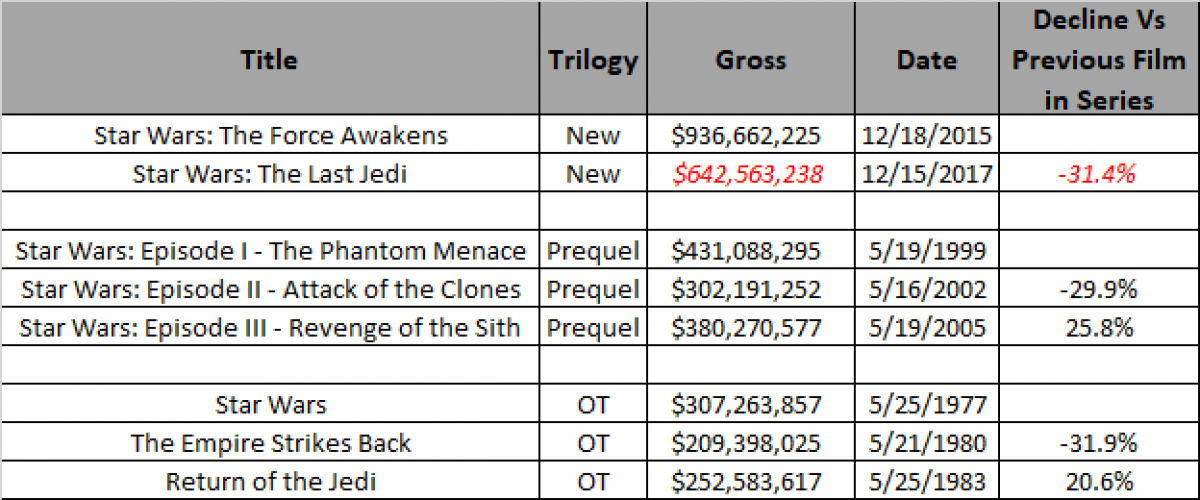Click the -29.9% decline cell

(x=1098, y=290)
